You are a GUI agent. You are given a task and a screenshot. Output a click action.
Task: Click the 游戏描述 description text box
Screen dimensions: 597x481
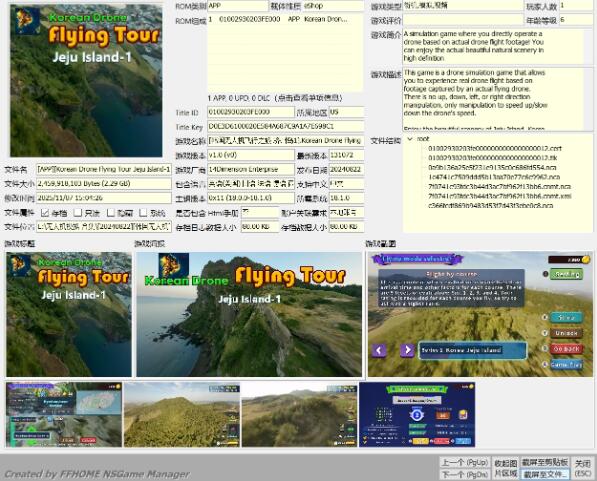(498, 99)
